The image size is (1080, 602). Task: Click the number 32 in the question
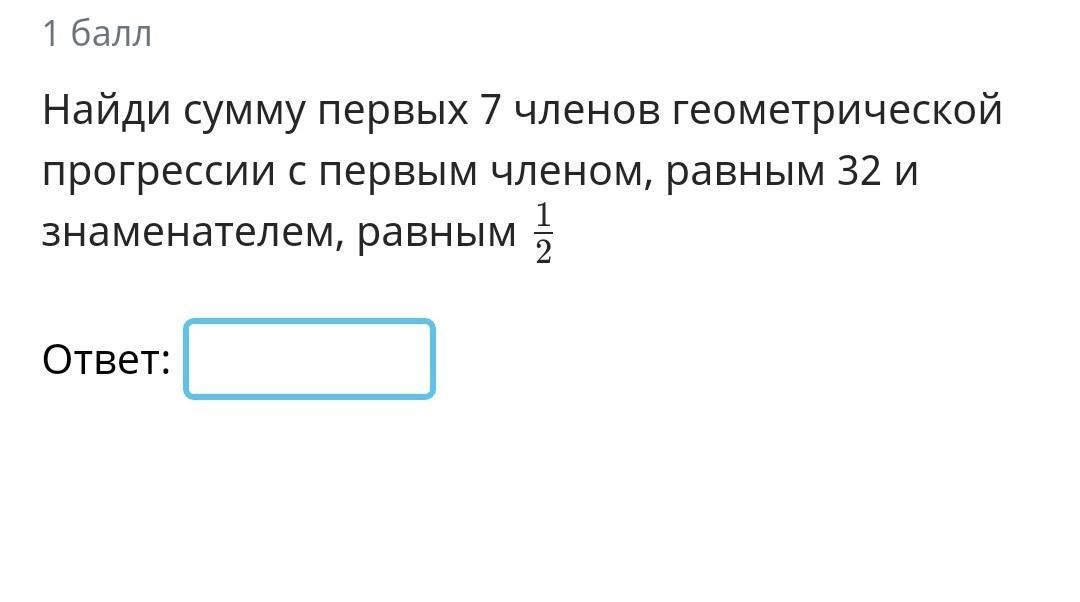pyautogui.click(x=859, y=171)
